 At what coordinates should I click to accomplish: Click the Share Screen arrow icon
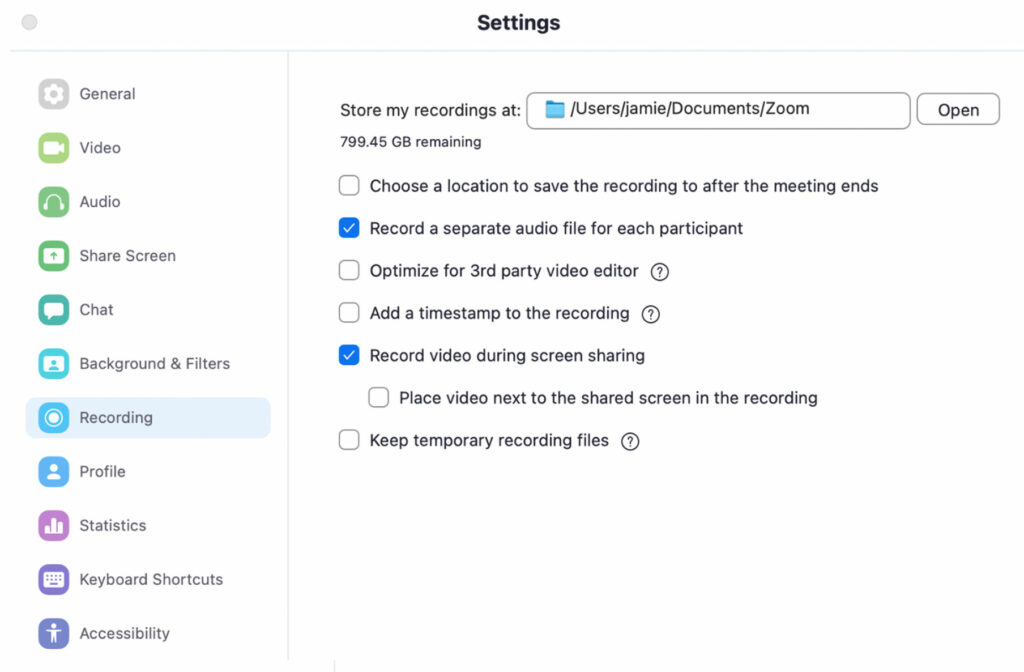point(54,256)
